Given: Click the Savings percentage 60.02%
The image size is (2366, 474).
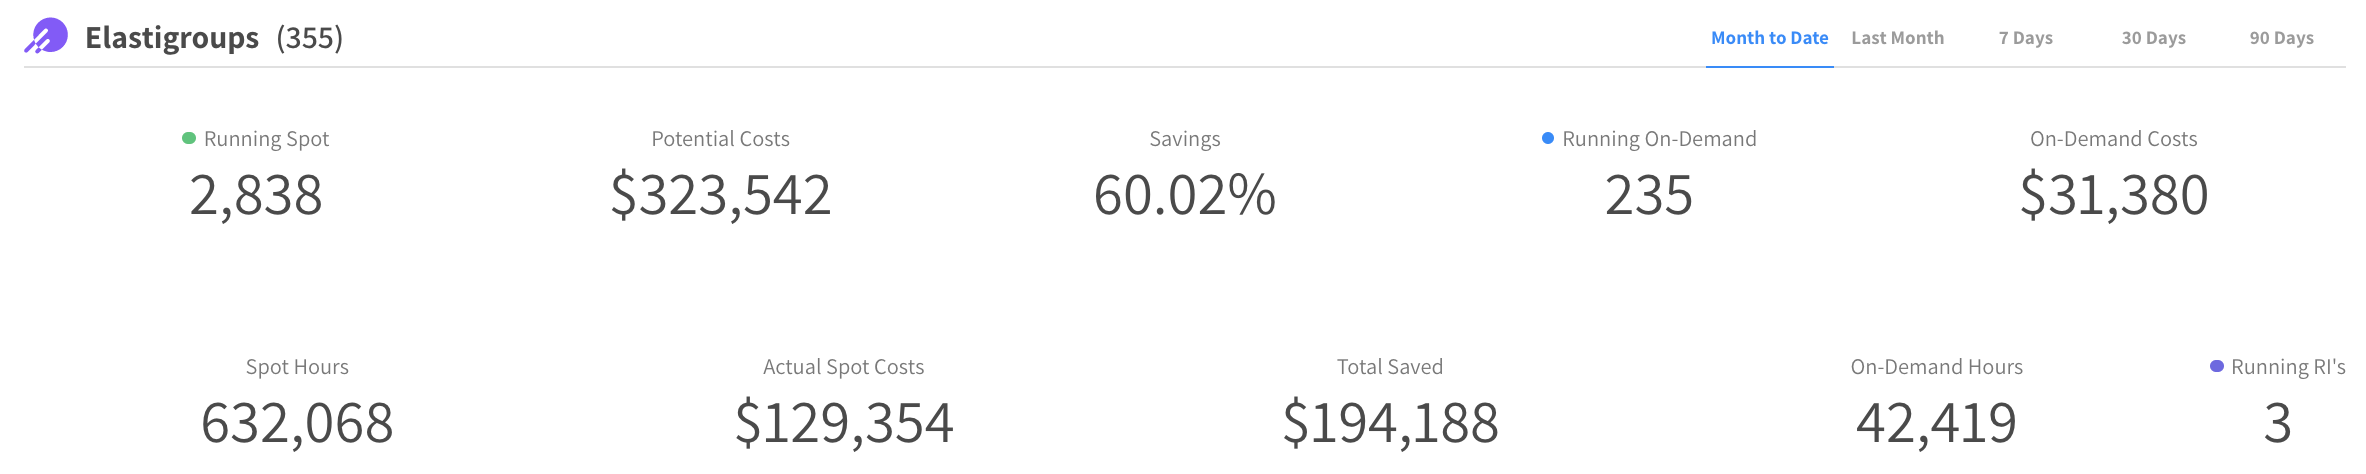Looking at the screenshot, I should (1184, 195).
